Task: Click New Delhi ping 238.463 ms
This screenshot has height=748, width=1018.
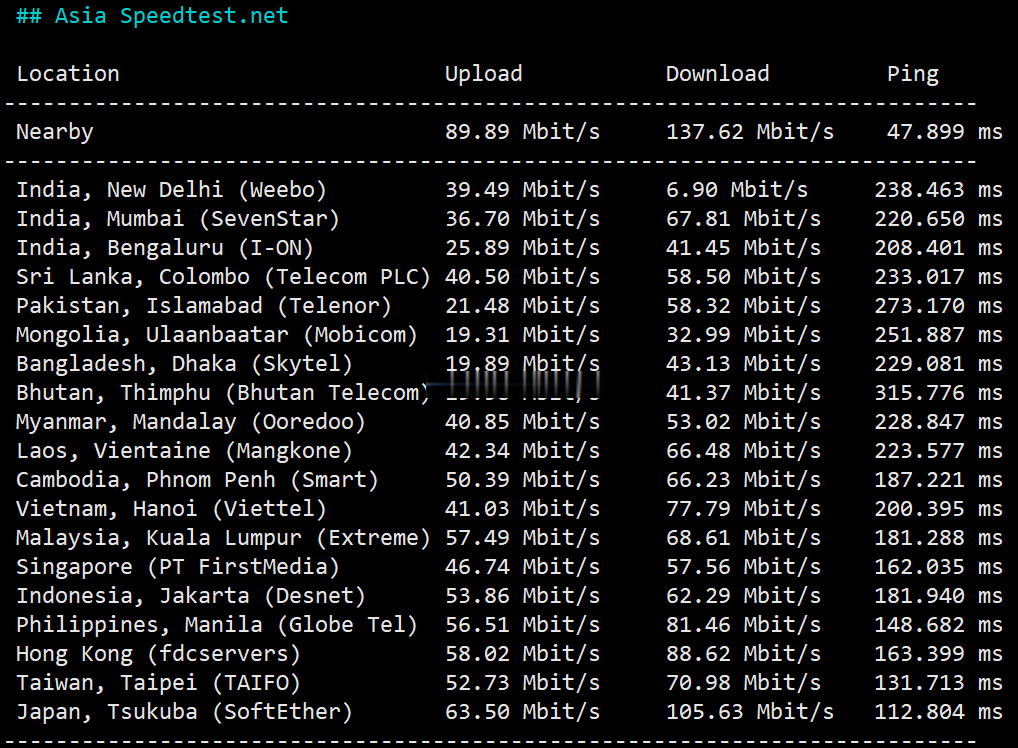Action: click(938, 190)
